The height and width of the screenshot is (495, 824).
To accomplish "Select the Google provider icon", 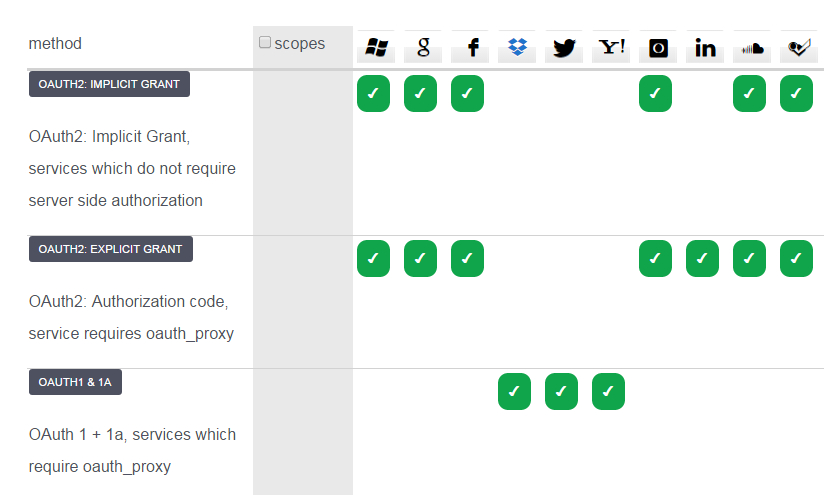I will click(423, 47).
